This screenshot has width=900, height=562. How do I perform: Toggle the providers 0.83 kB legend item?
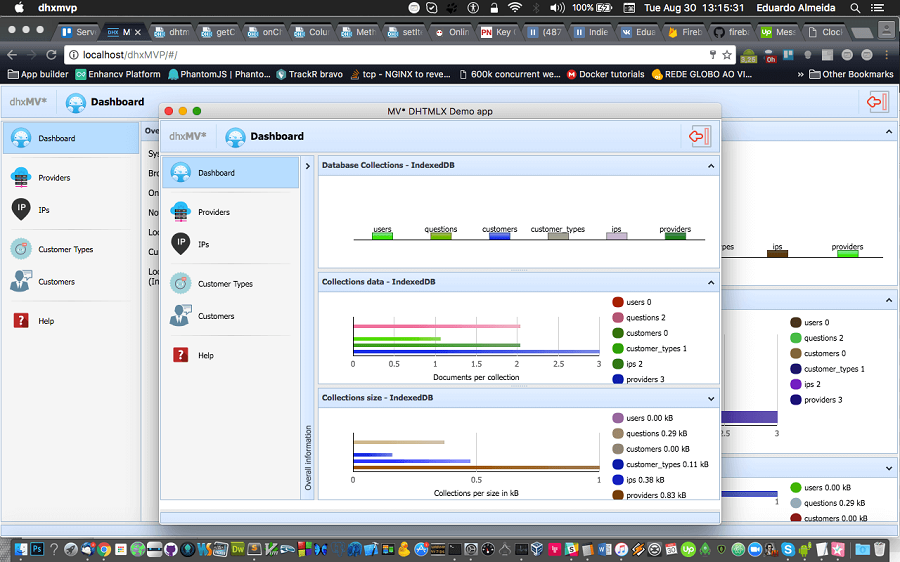tap(649, 495)
